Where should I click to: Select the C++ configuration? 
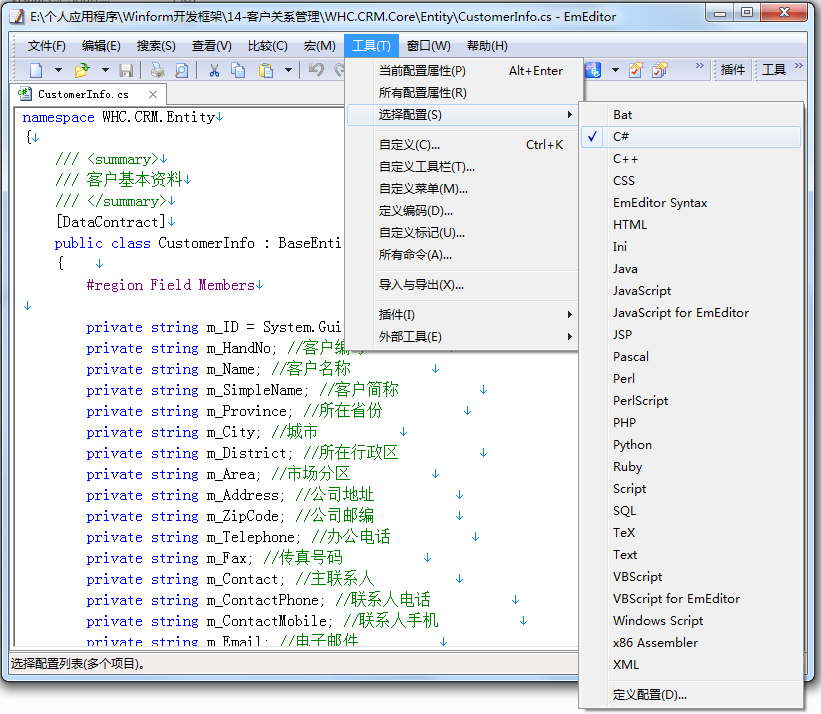coord(691,159)
